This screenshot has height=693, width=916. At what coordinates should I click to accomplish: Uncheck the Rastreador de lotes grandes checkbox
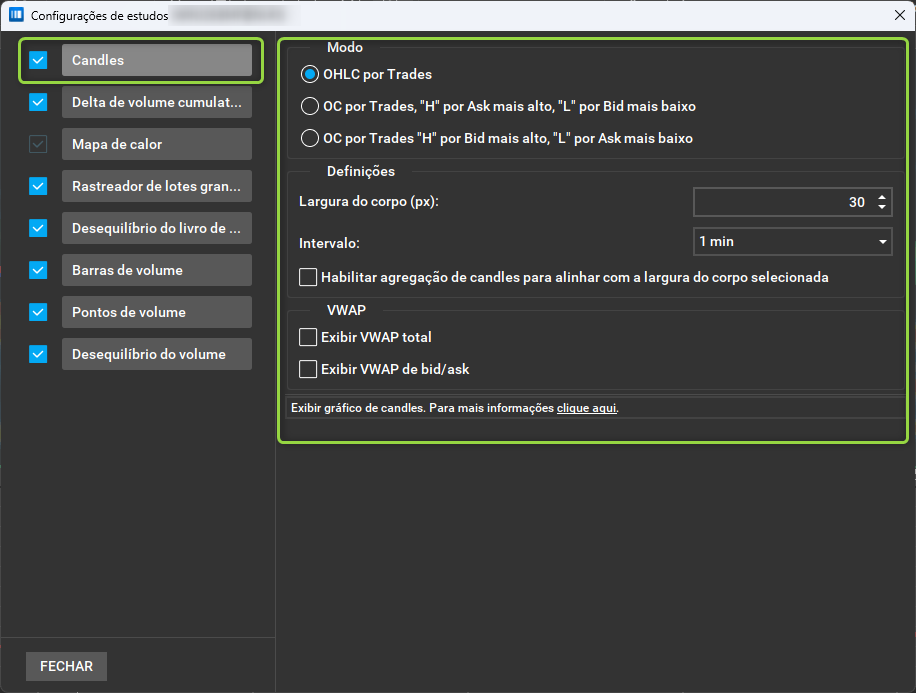(x=38, y=186)
